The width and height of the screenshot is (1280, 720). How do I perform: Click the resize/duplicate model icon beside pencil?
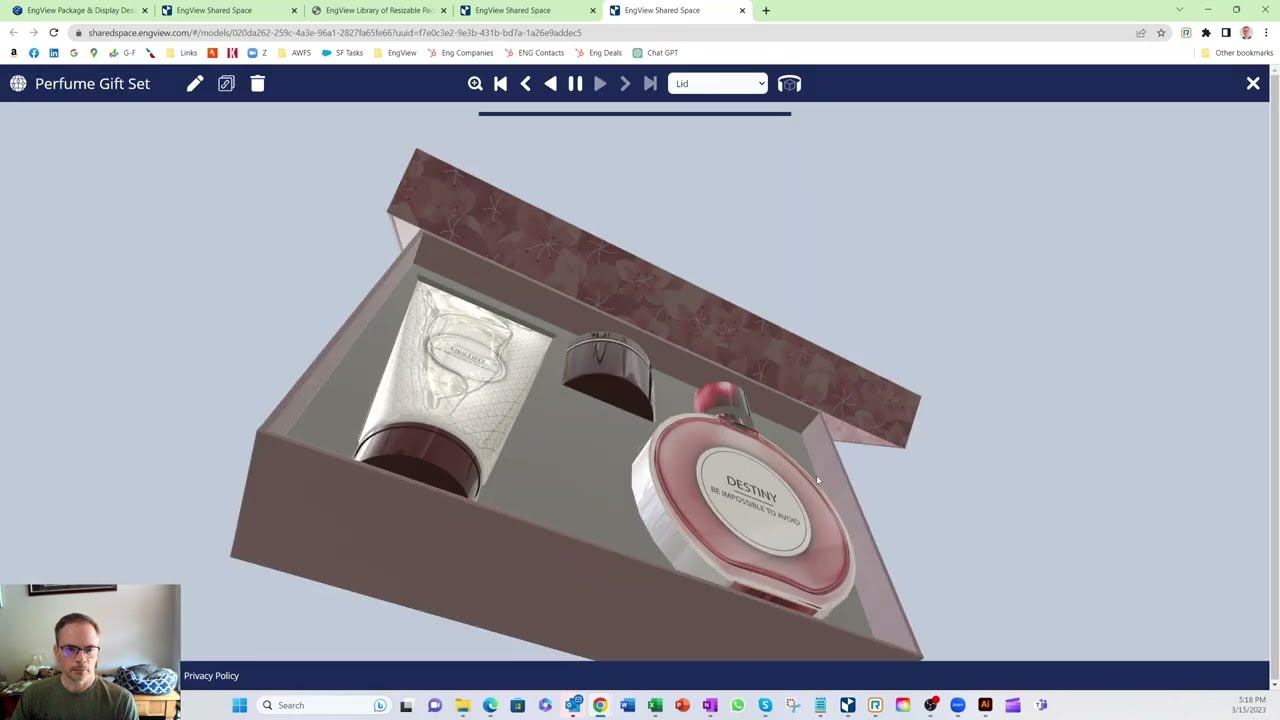click(x=226, y=84)
